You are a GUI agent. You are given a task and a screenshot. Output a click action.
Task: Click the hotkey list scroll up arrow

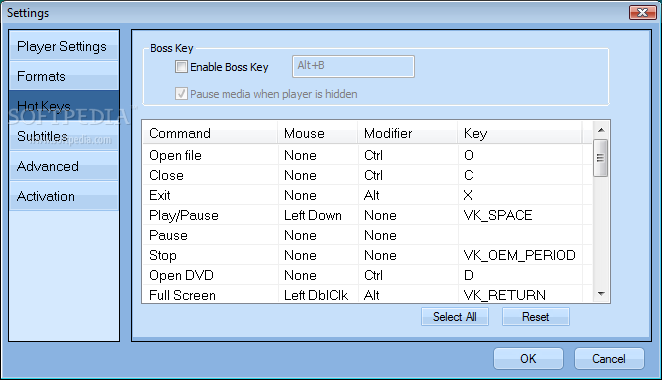[601, 130]
